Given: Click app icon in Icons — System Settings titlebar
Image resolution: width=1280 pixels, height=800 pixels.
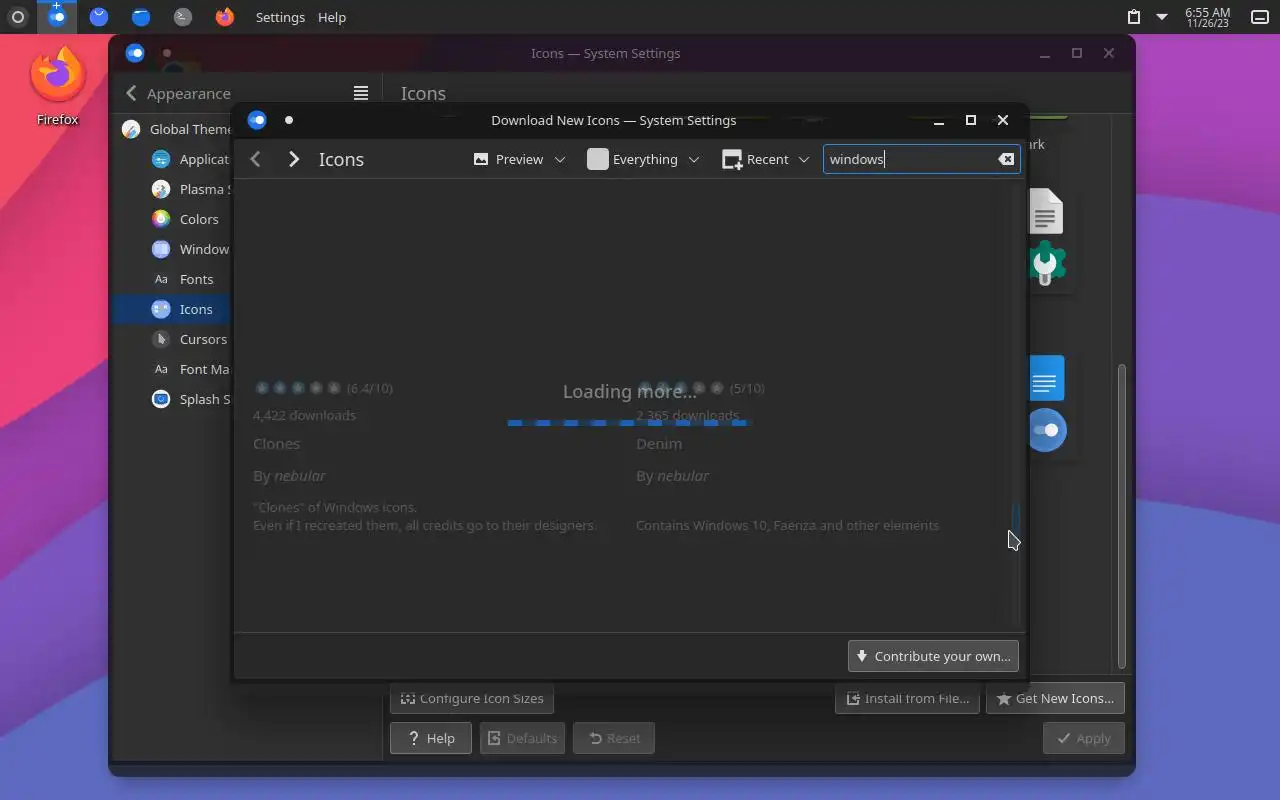Looking at the screenshot, I should [135, 53].
